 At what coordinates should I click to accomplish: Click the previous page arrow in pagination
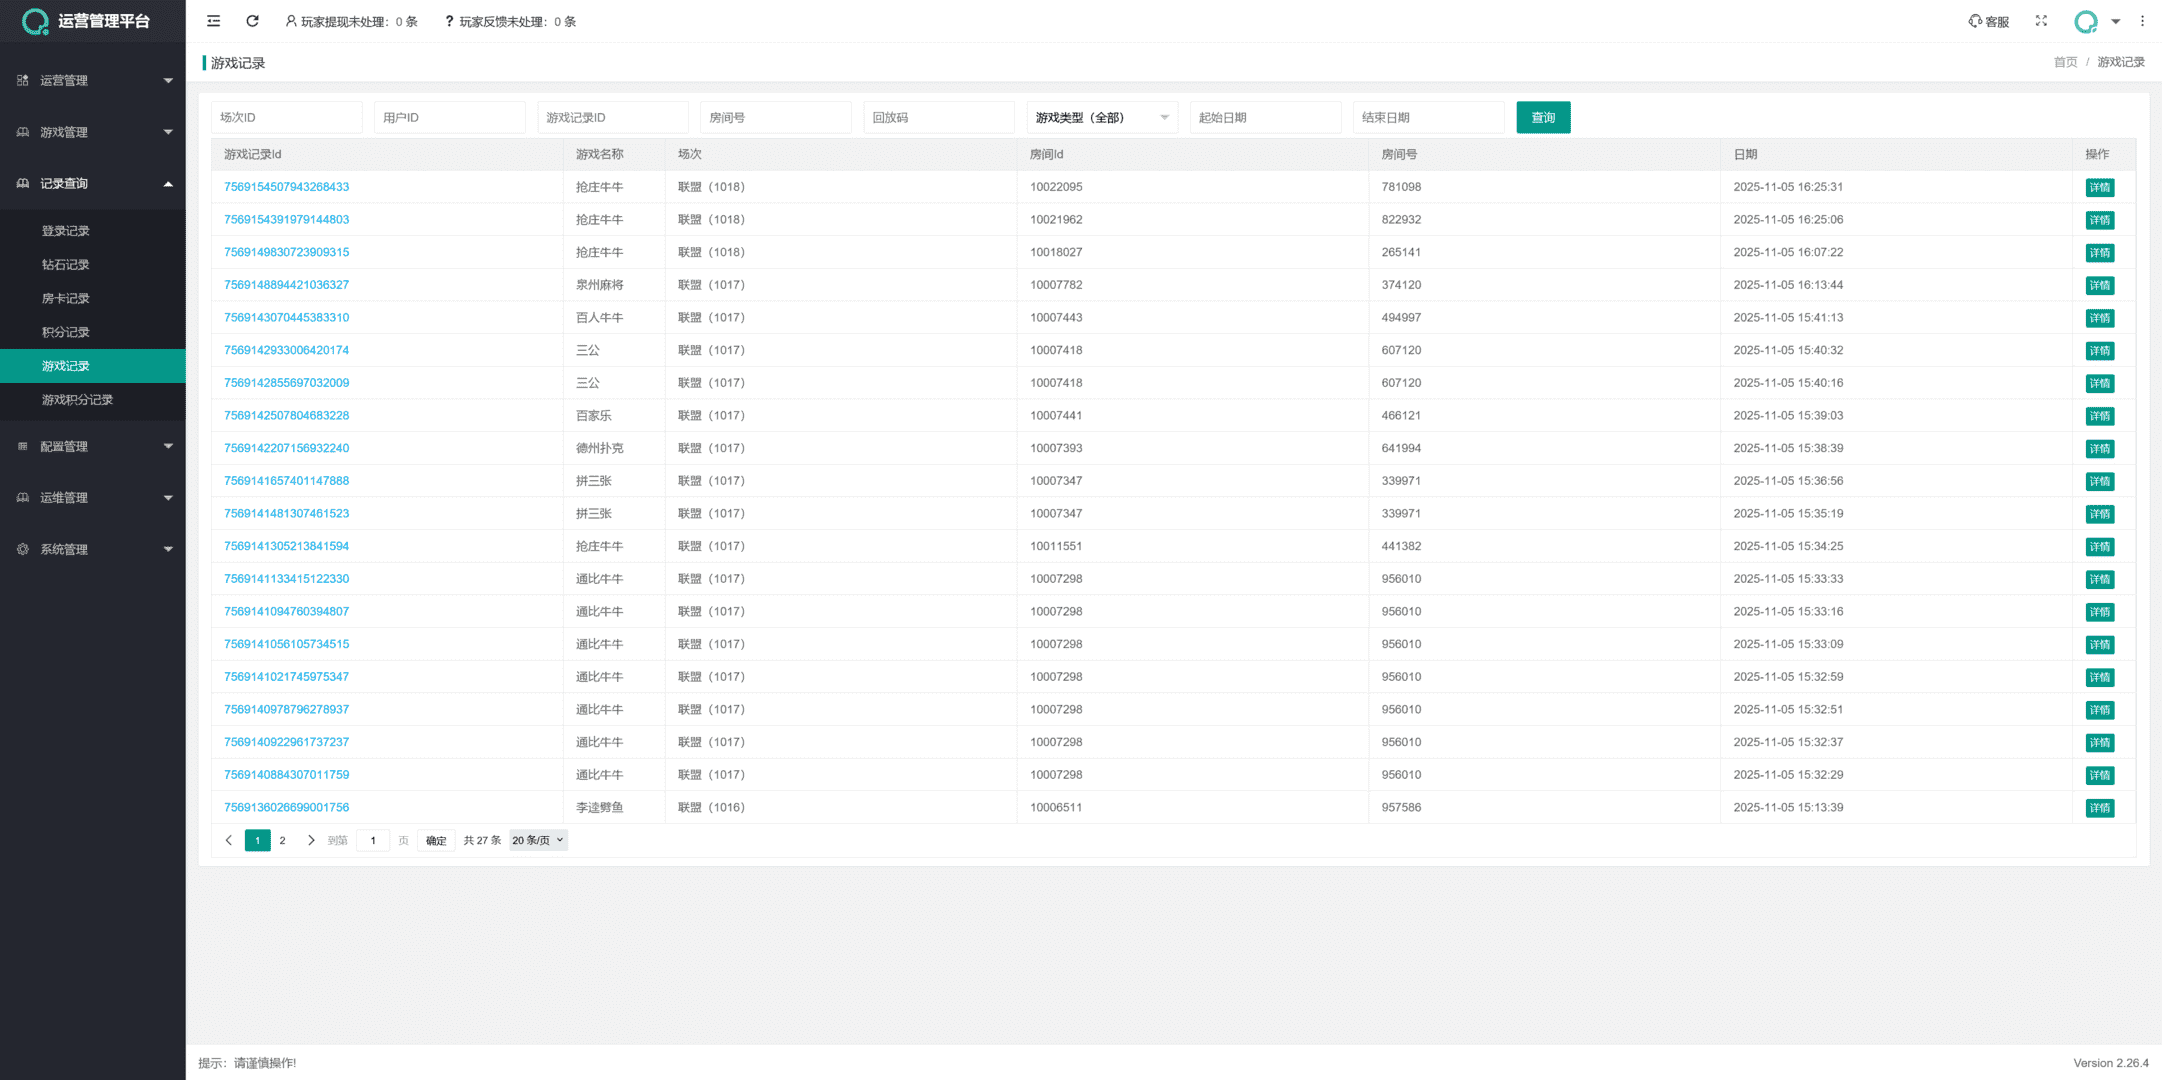[x=229, y=840]
